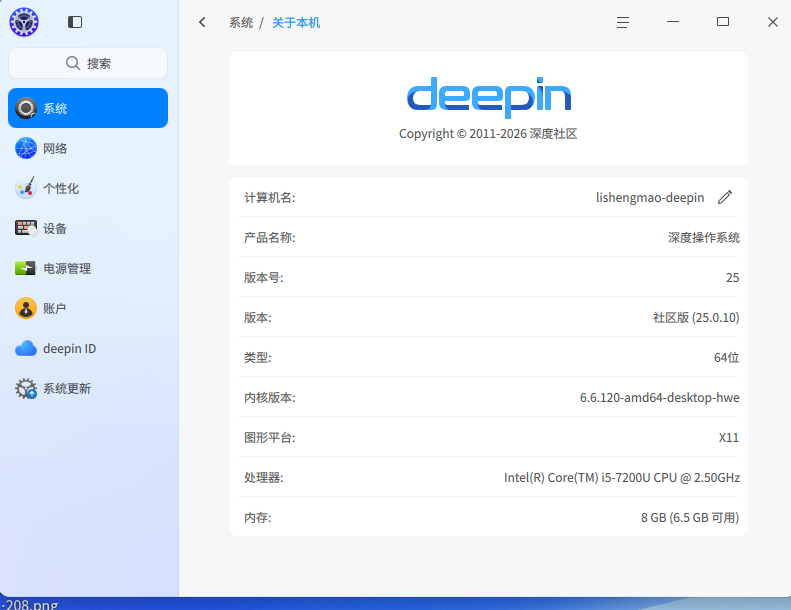Open 个性化 (Personalization) settings
Screen dimensions: 791x610
pos(88,188)
